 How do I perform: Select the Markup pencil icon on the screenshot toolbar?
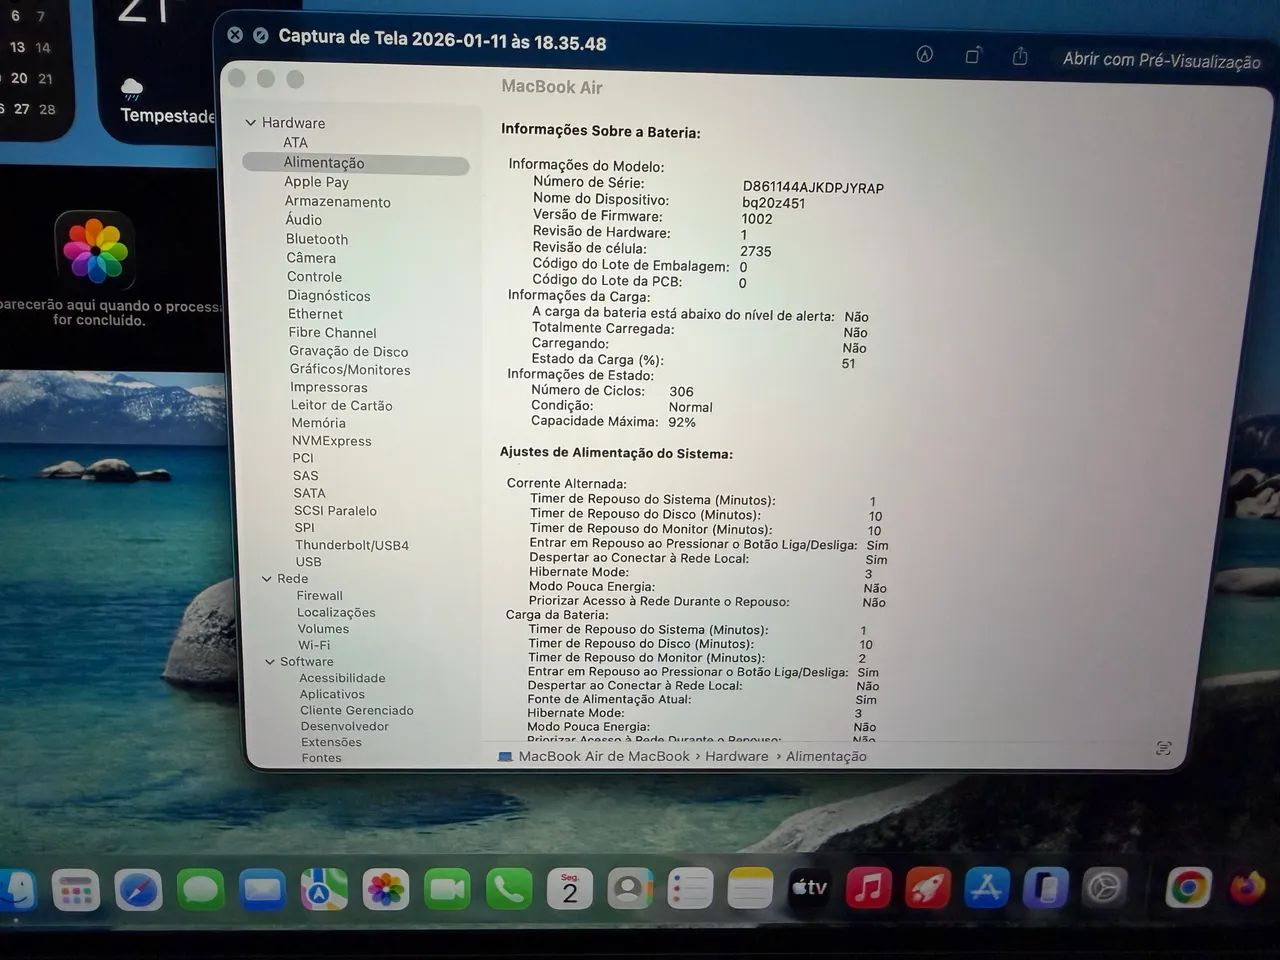click(x=923, y=55)
